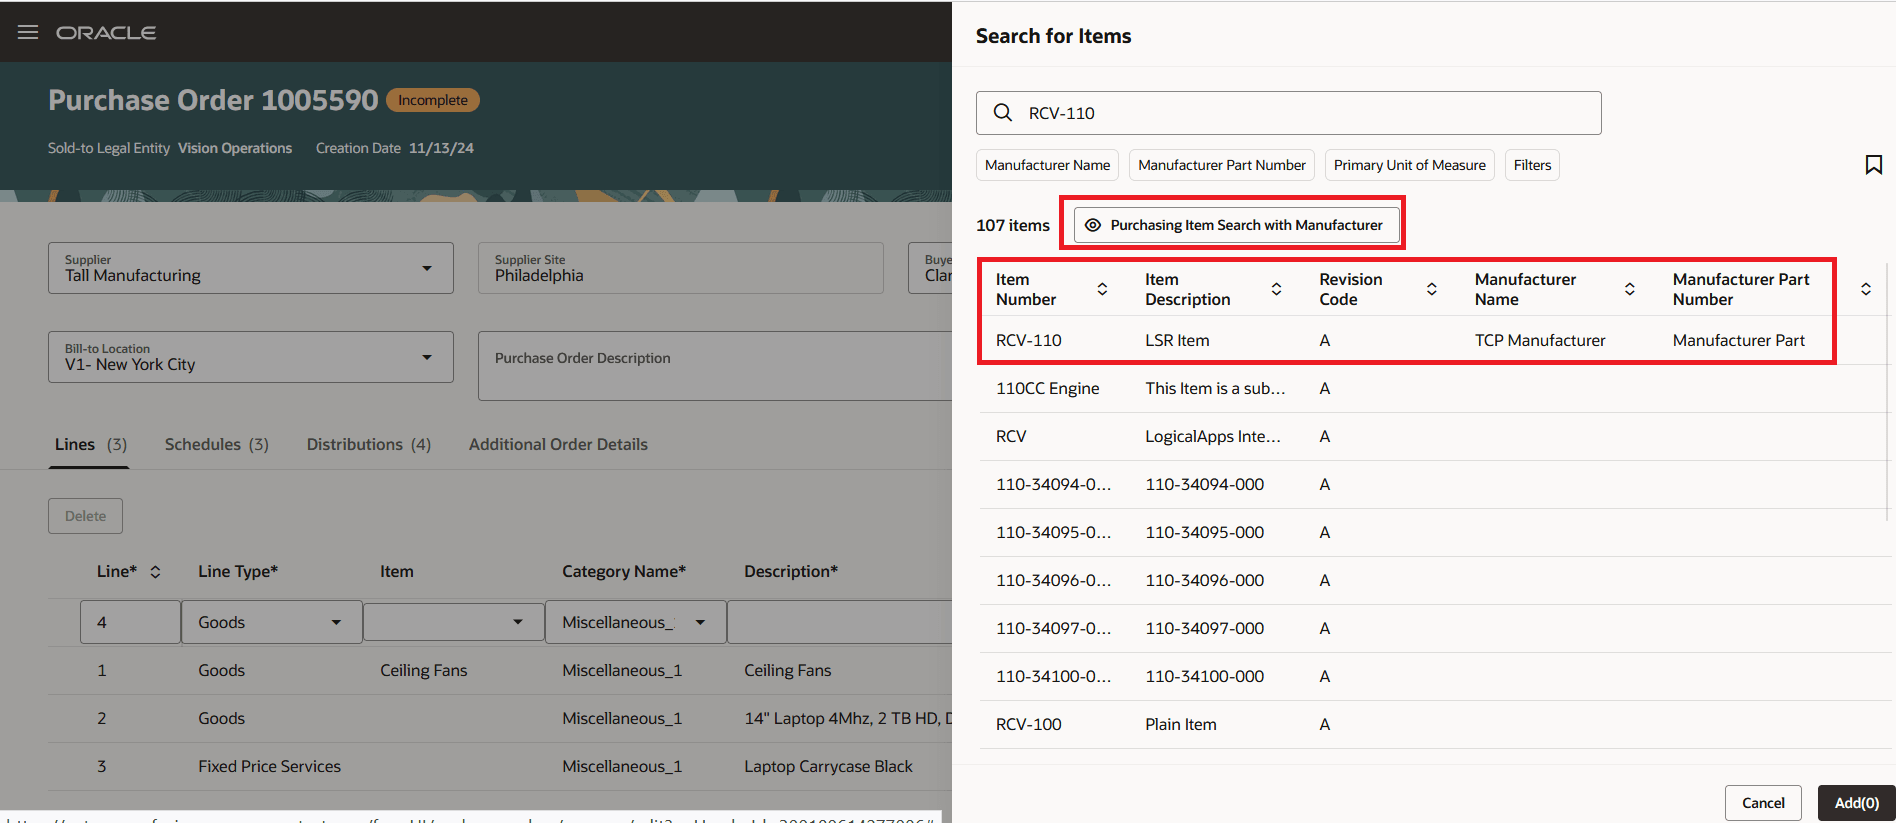1896x823 pixels.
Task: Sort the Line column in order lines
Action: (x=155, y=572)
